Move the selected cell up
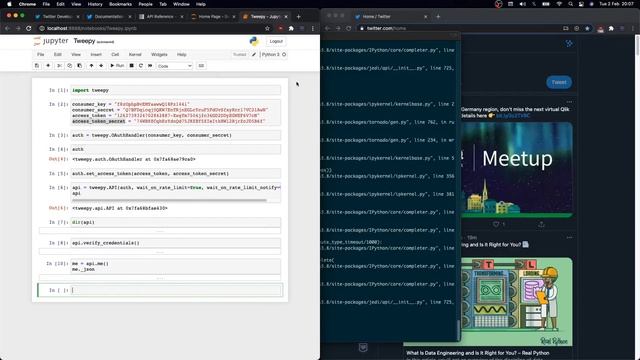640x360 pixels. (x=91, y=66)
